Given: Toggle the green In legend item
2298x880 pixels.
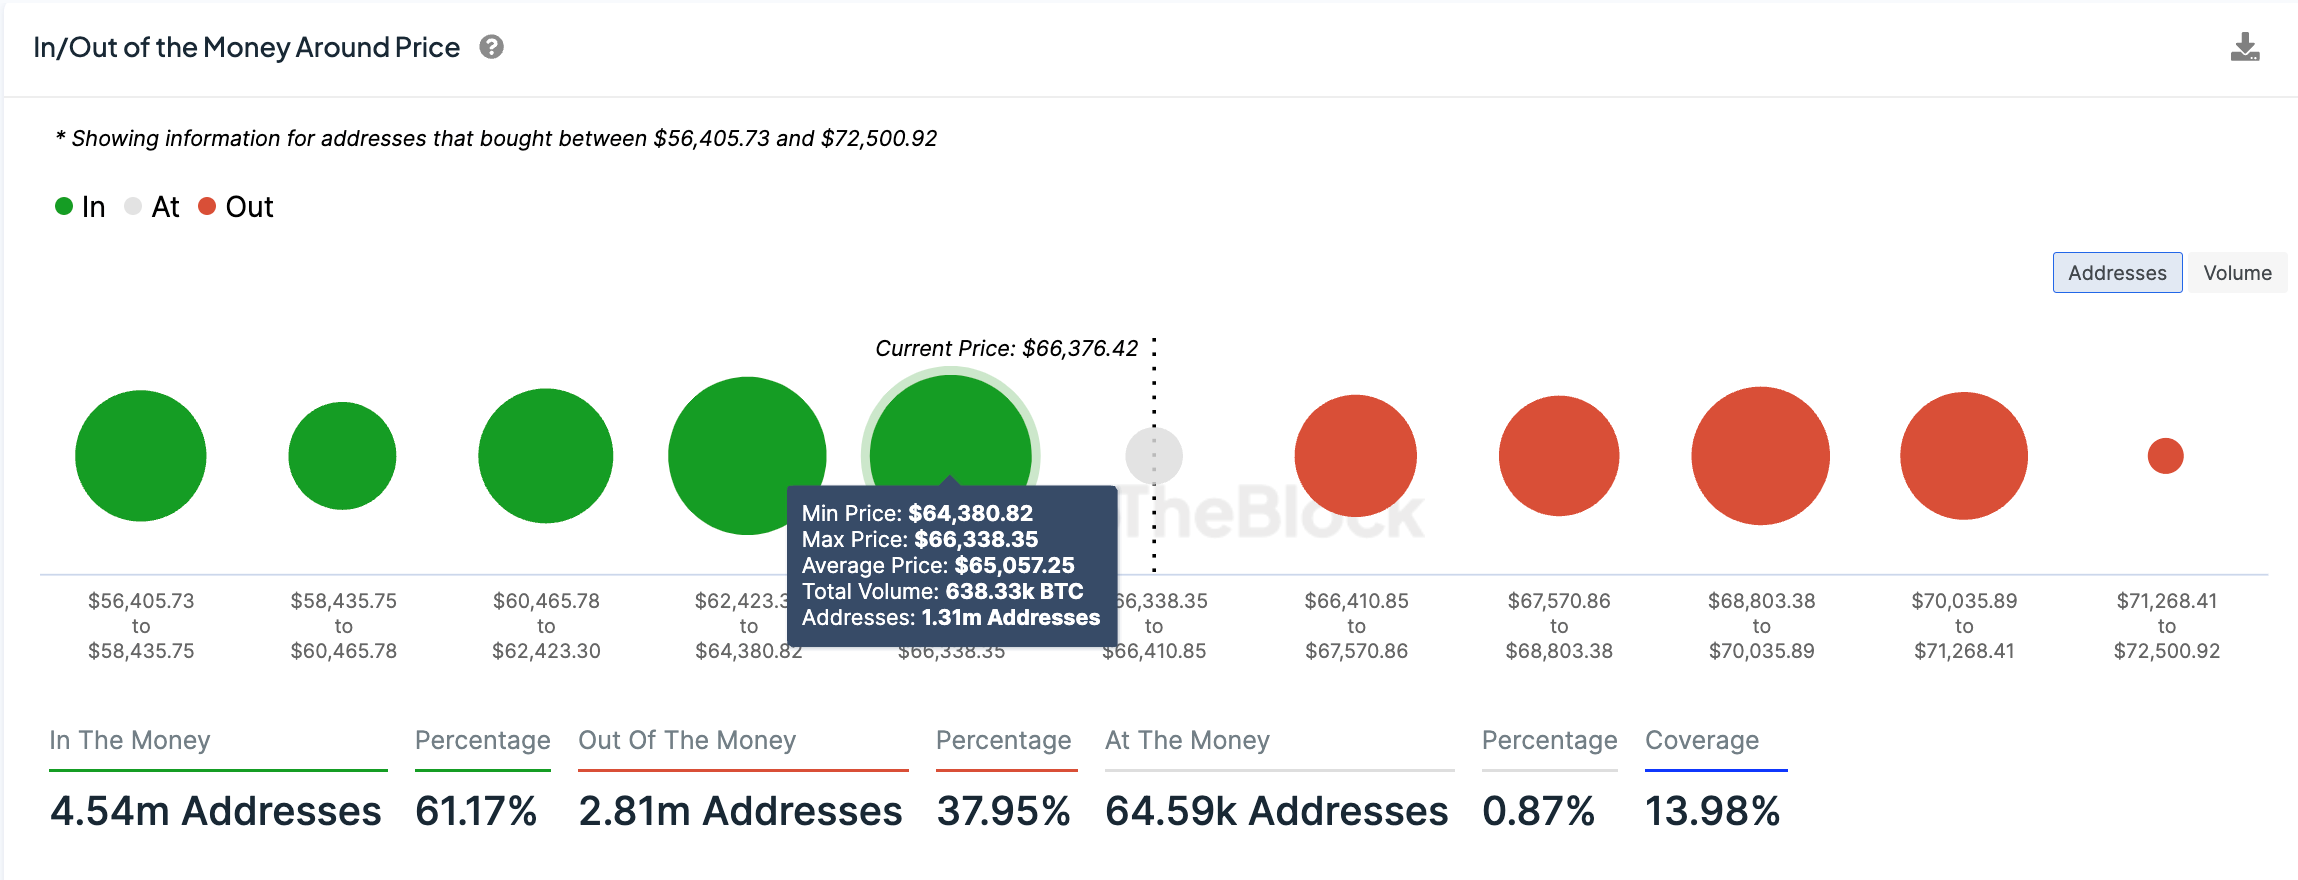Looking at the screenshot, I should [80, 207].
